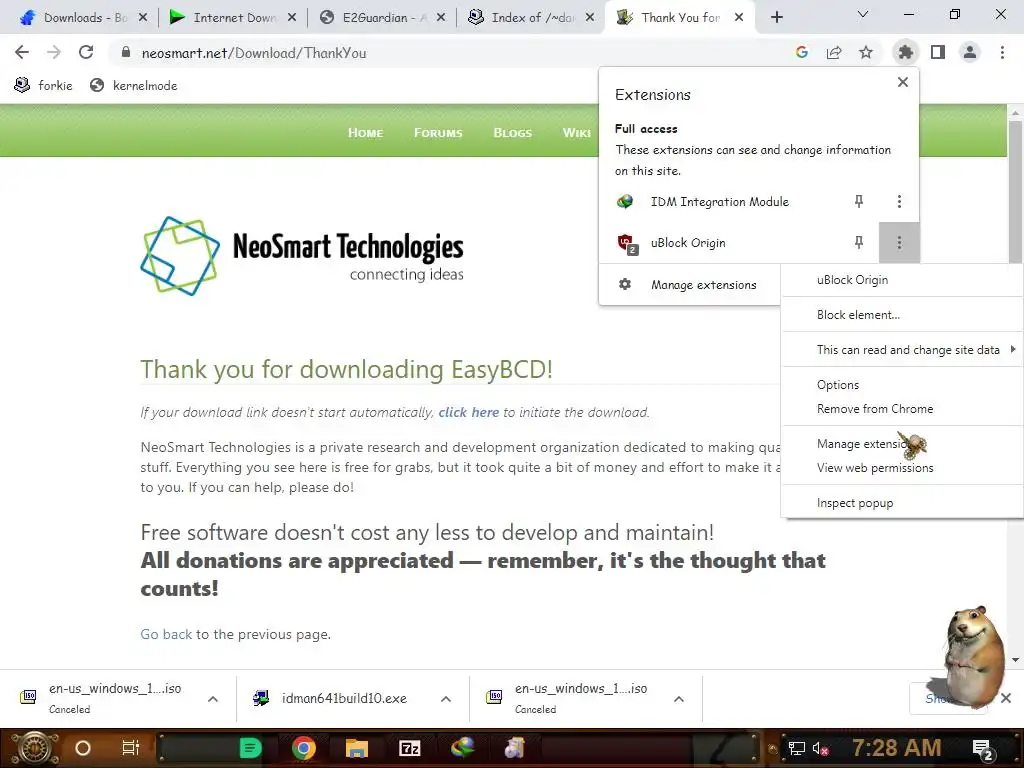Click the Google icon in the address bar
Screen dimensions: 1024x768
[802, 52]
